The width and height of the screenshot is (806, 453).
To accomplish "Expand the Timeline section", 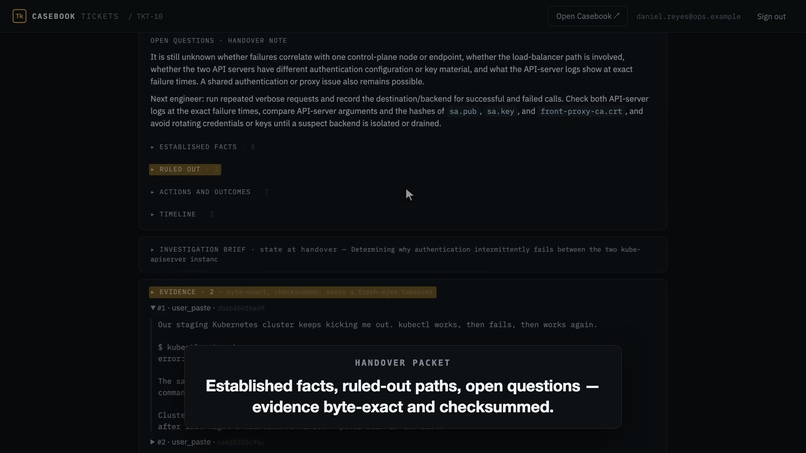I will (x=182, y=214).
